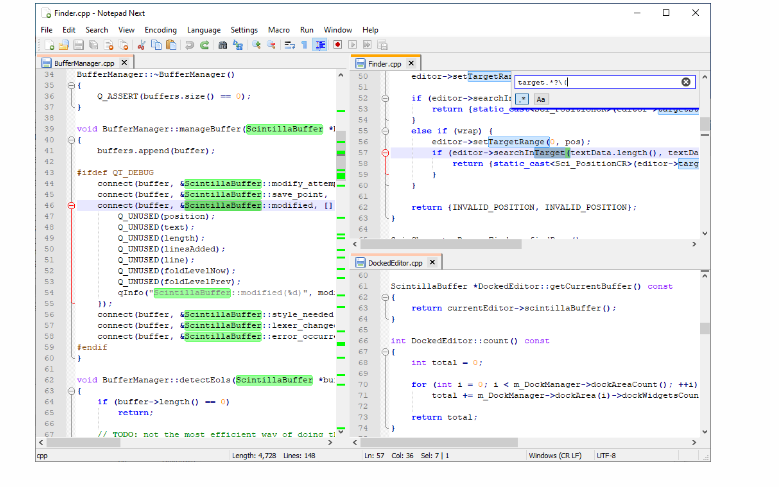Click the Undo arrow icon

[x=190, y=45]
